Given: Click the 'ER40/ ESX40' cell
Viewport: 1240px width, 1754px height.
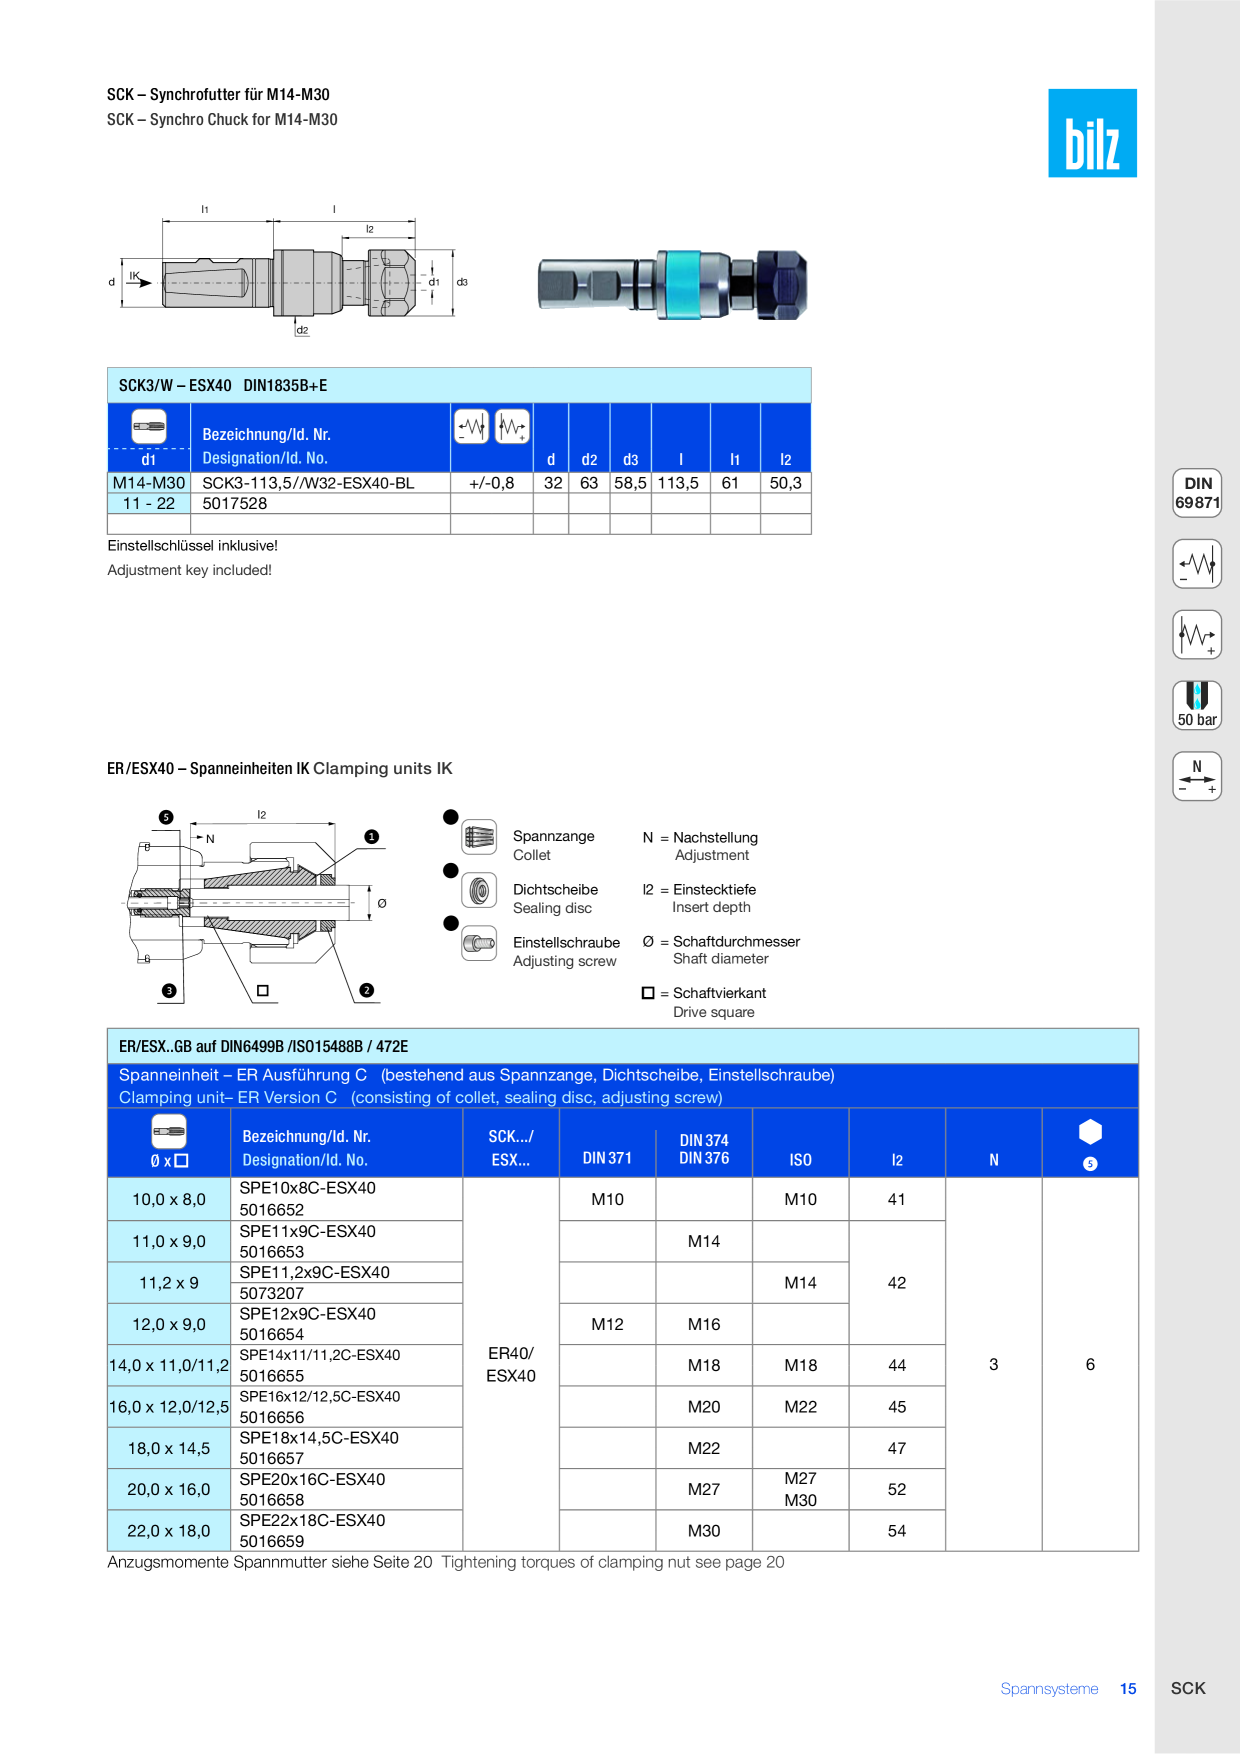Looking at the screenshot, I should click(511, 1364).
